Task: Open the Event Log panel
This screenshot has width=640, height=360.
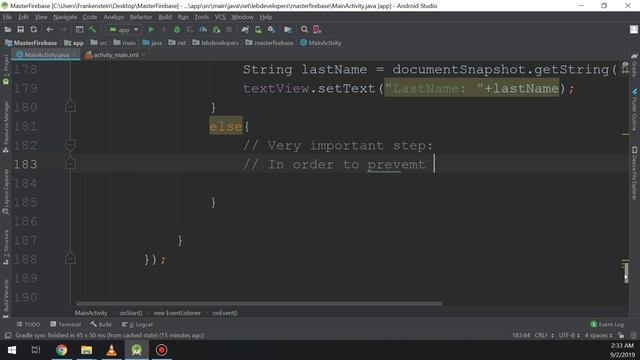Action: [x=607, y=324]
